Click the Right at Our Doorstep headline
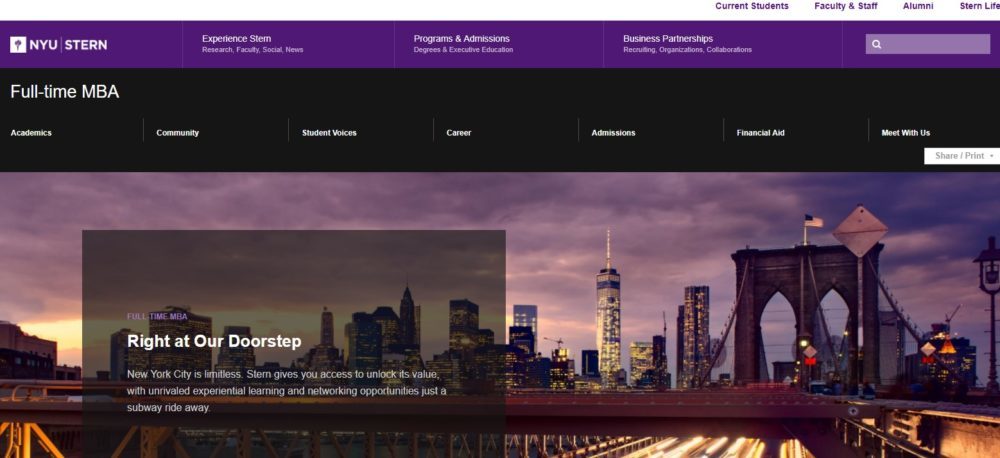 214,341
